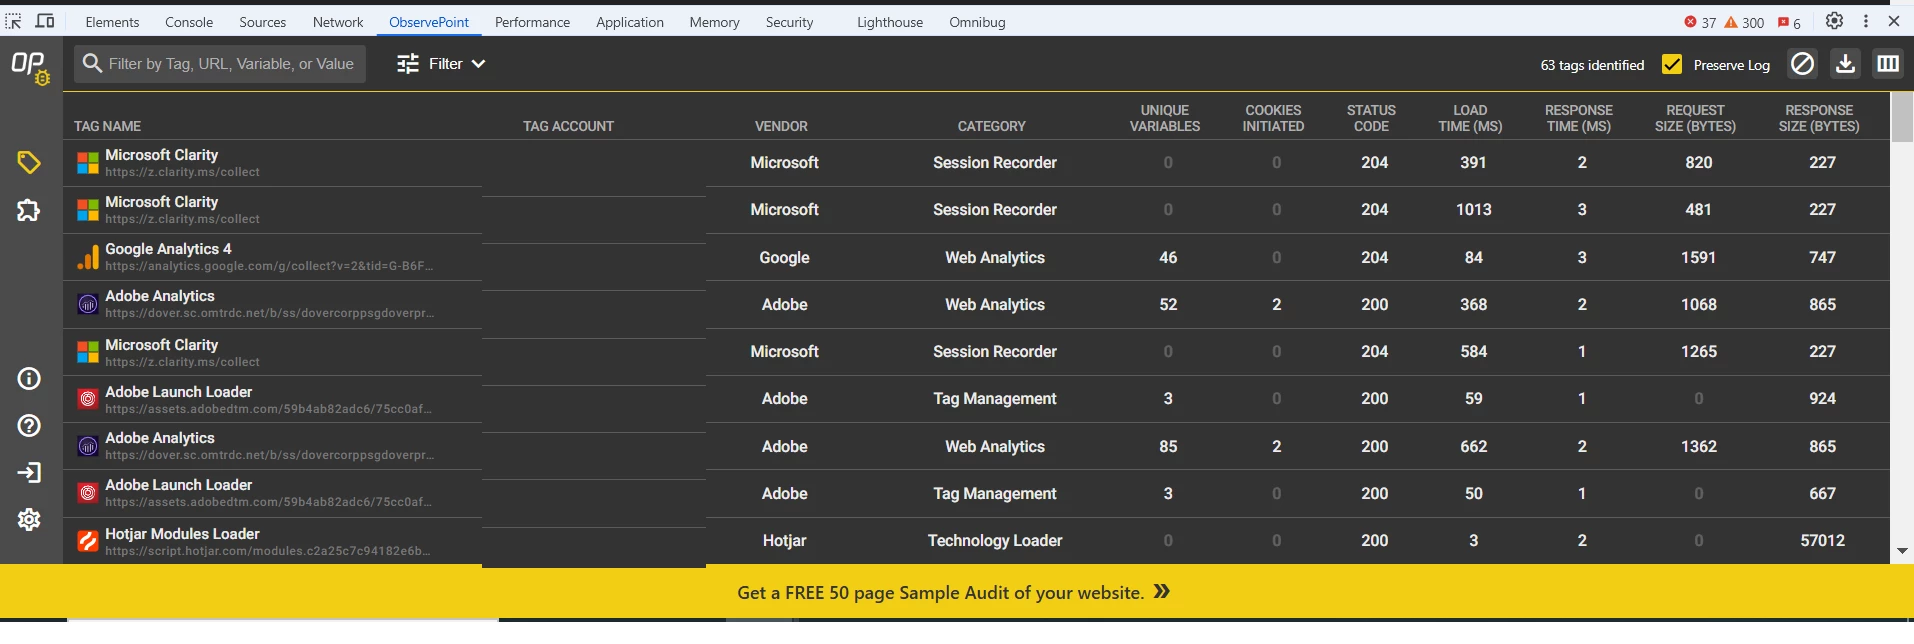Click the ObservePoint logo icon

(x=30, y=67)
